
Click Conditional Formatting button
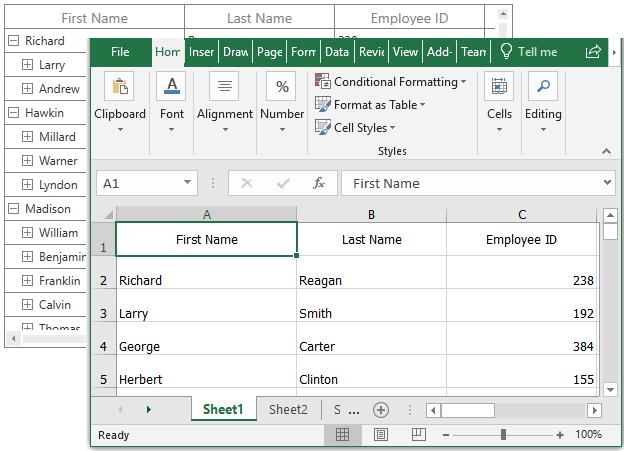tap(391, 82)
